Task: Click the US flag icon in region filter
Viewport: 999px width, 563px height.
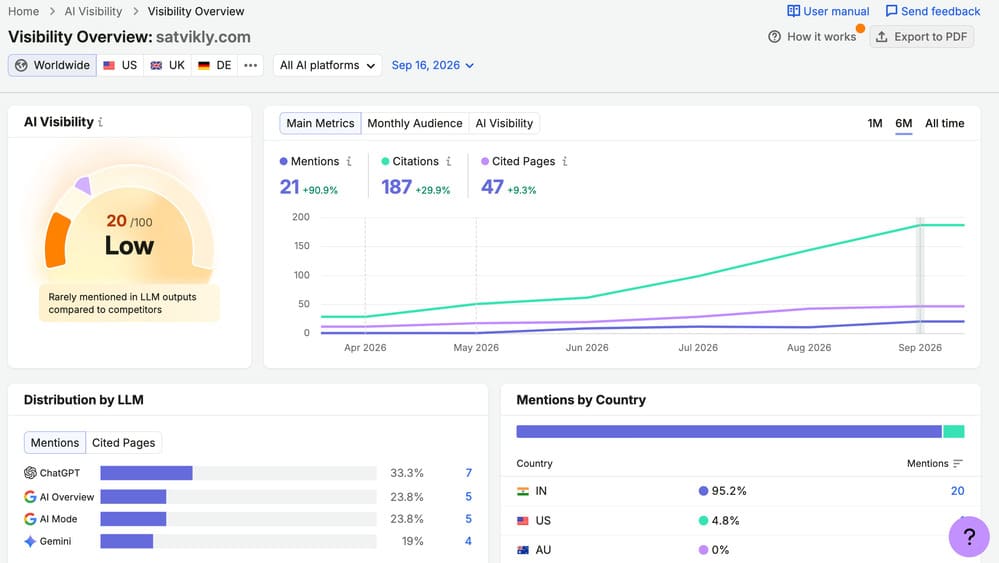Action: 109,65
